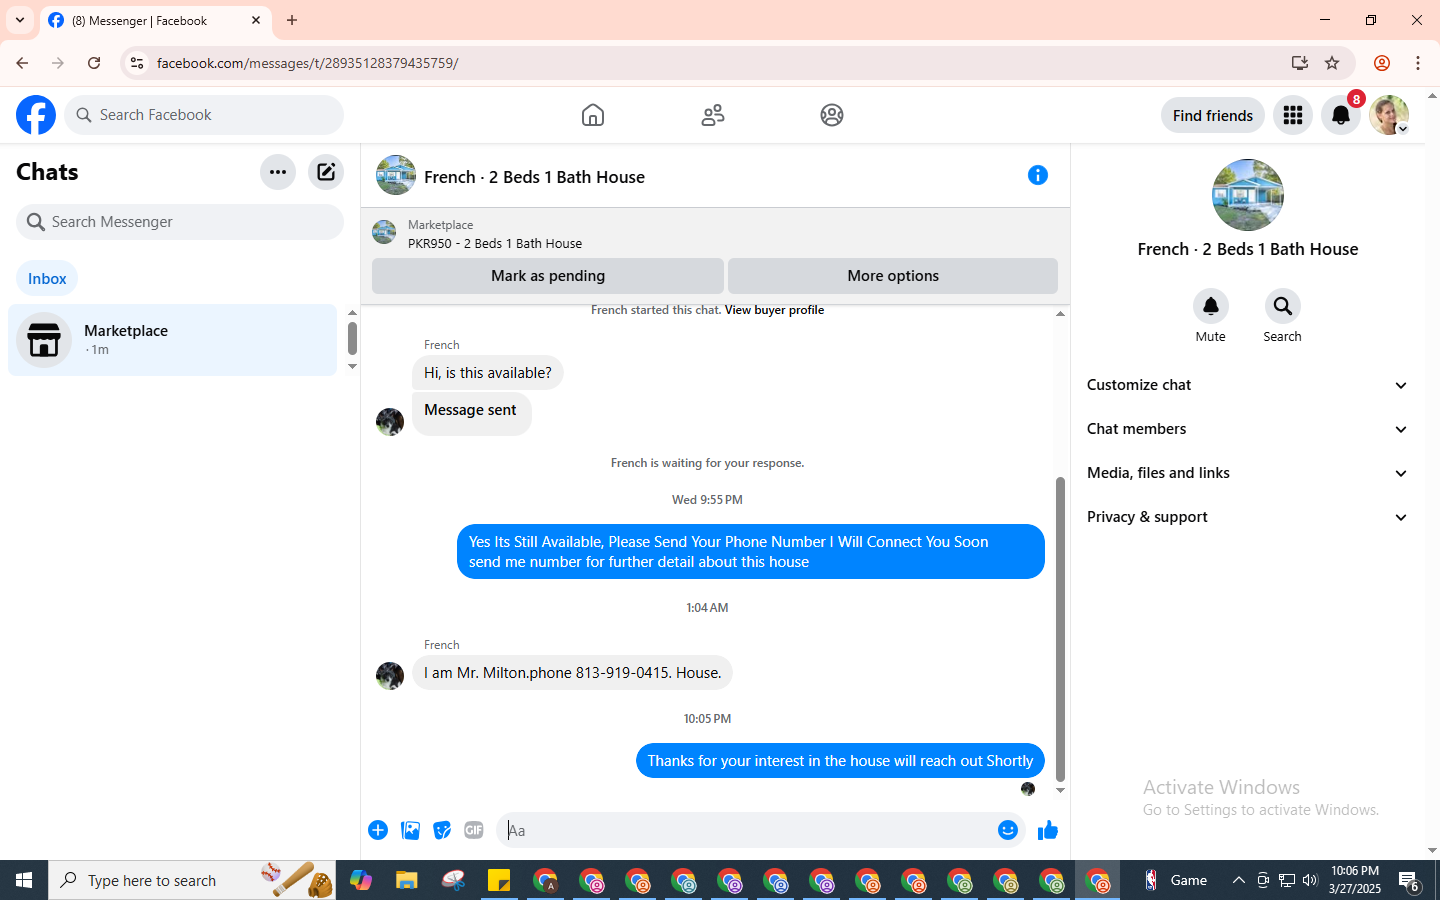Image resolution: width=1440 pixels, height=900 pixels.
Task: Start a new message compose icon
Action: click(326, 172)
